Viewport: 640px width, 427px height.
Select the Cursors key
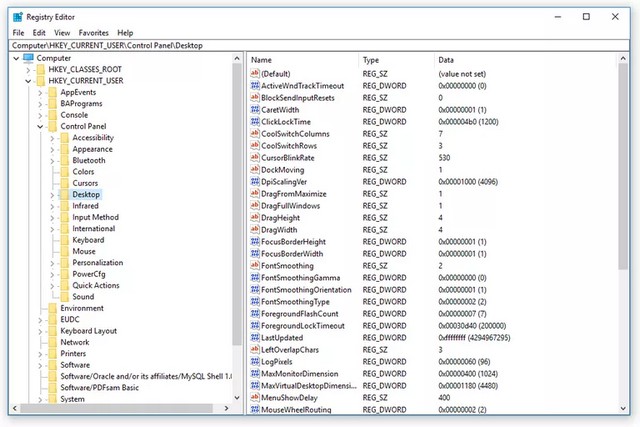(85, 183)
